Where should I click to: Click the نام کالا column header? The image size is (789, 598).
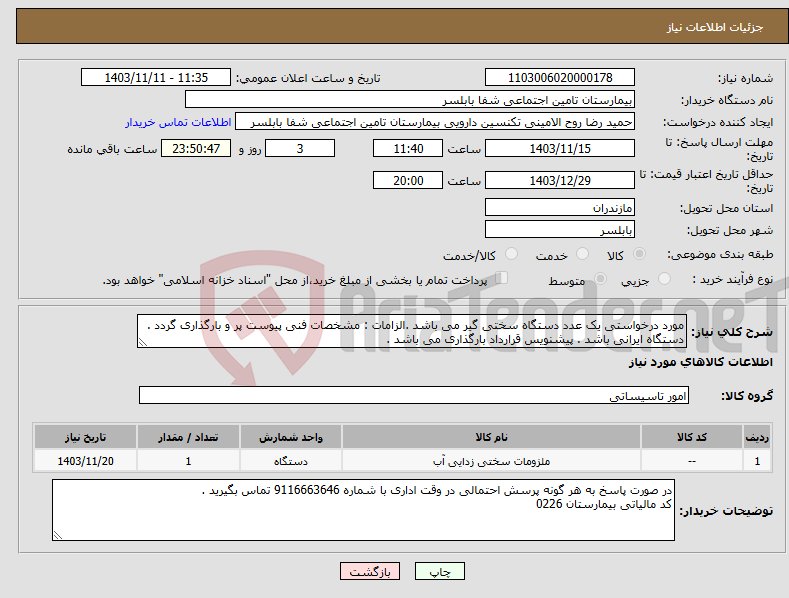tap(491, 437)
